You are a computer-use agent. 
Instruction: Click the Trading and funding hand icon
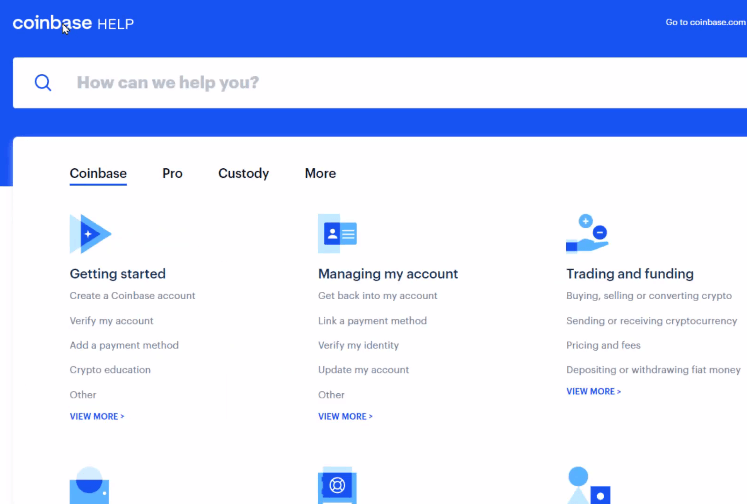pos(587,233)
